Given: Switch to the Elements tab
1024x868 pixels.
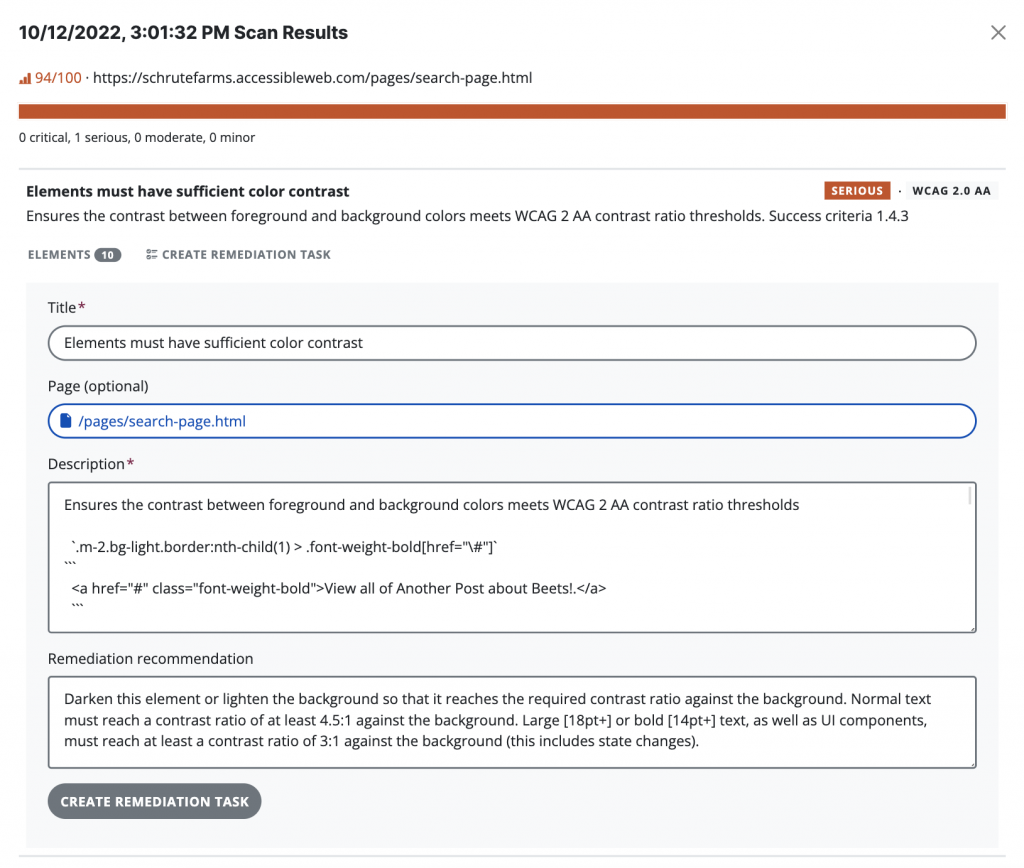Looking at the screenshot, I should point(74,255).
